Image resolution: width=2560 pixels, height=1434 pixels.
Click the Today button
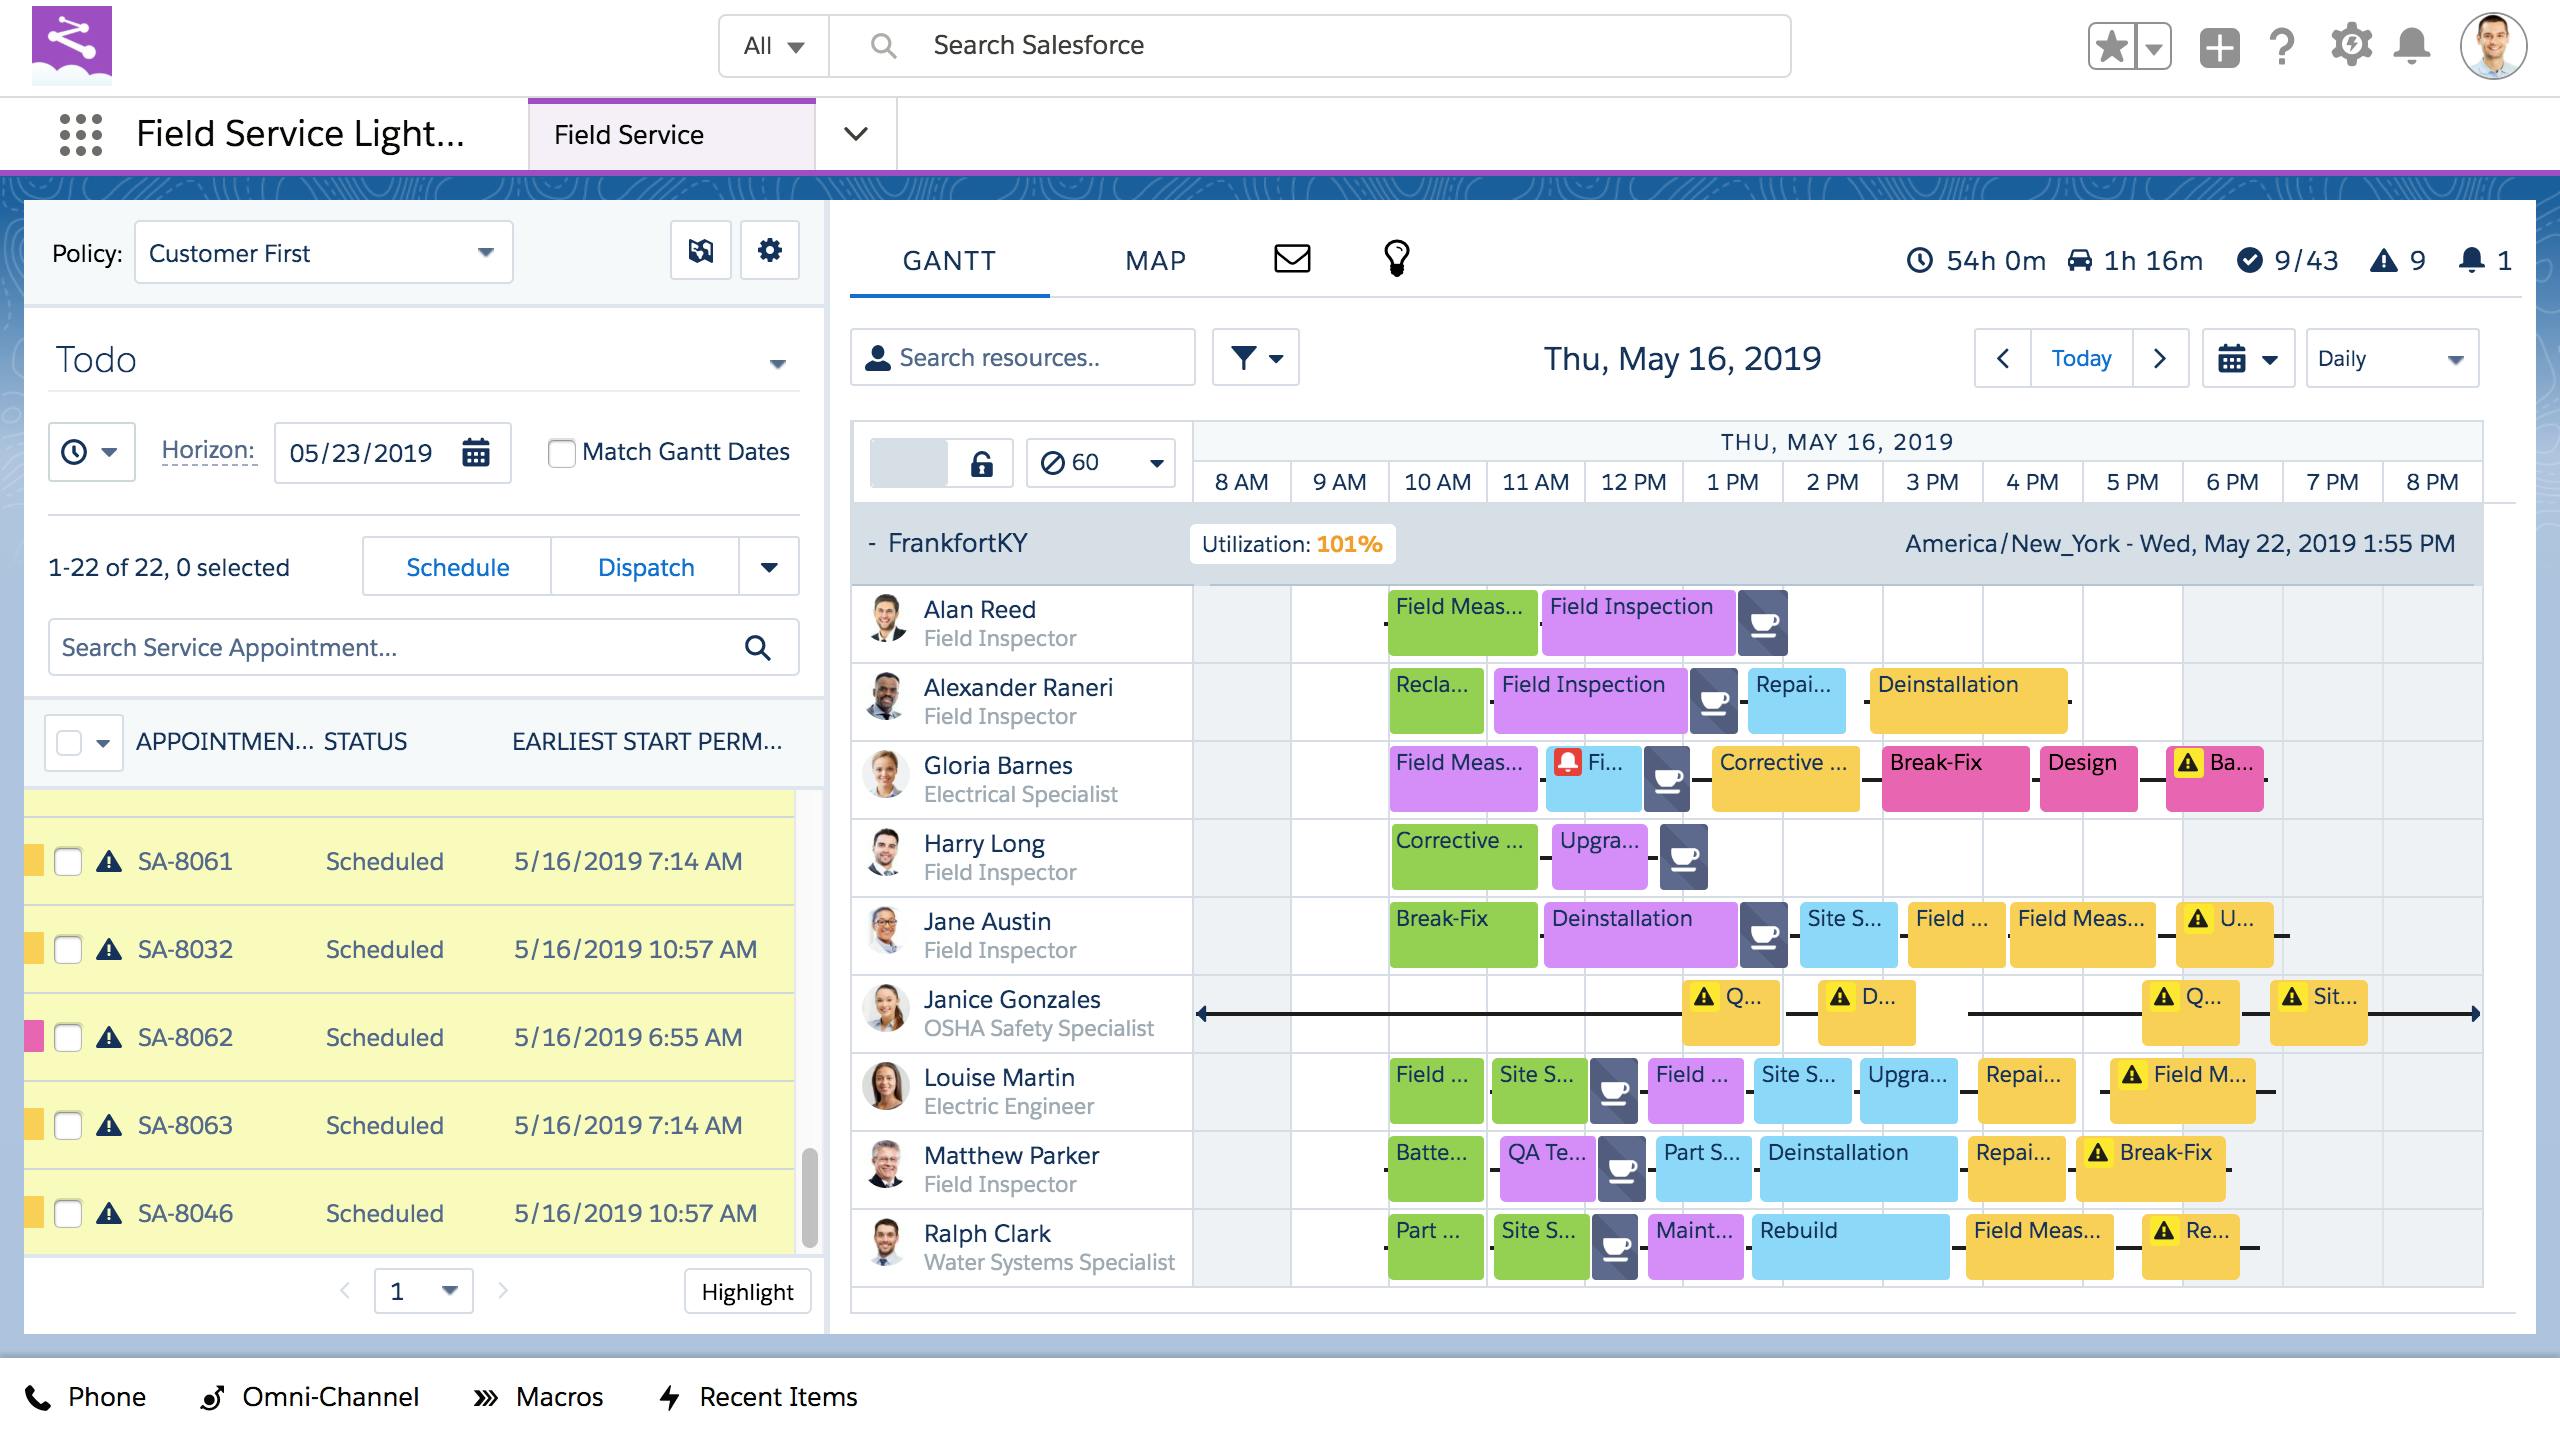tap(2081, 358)
